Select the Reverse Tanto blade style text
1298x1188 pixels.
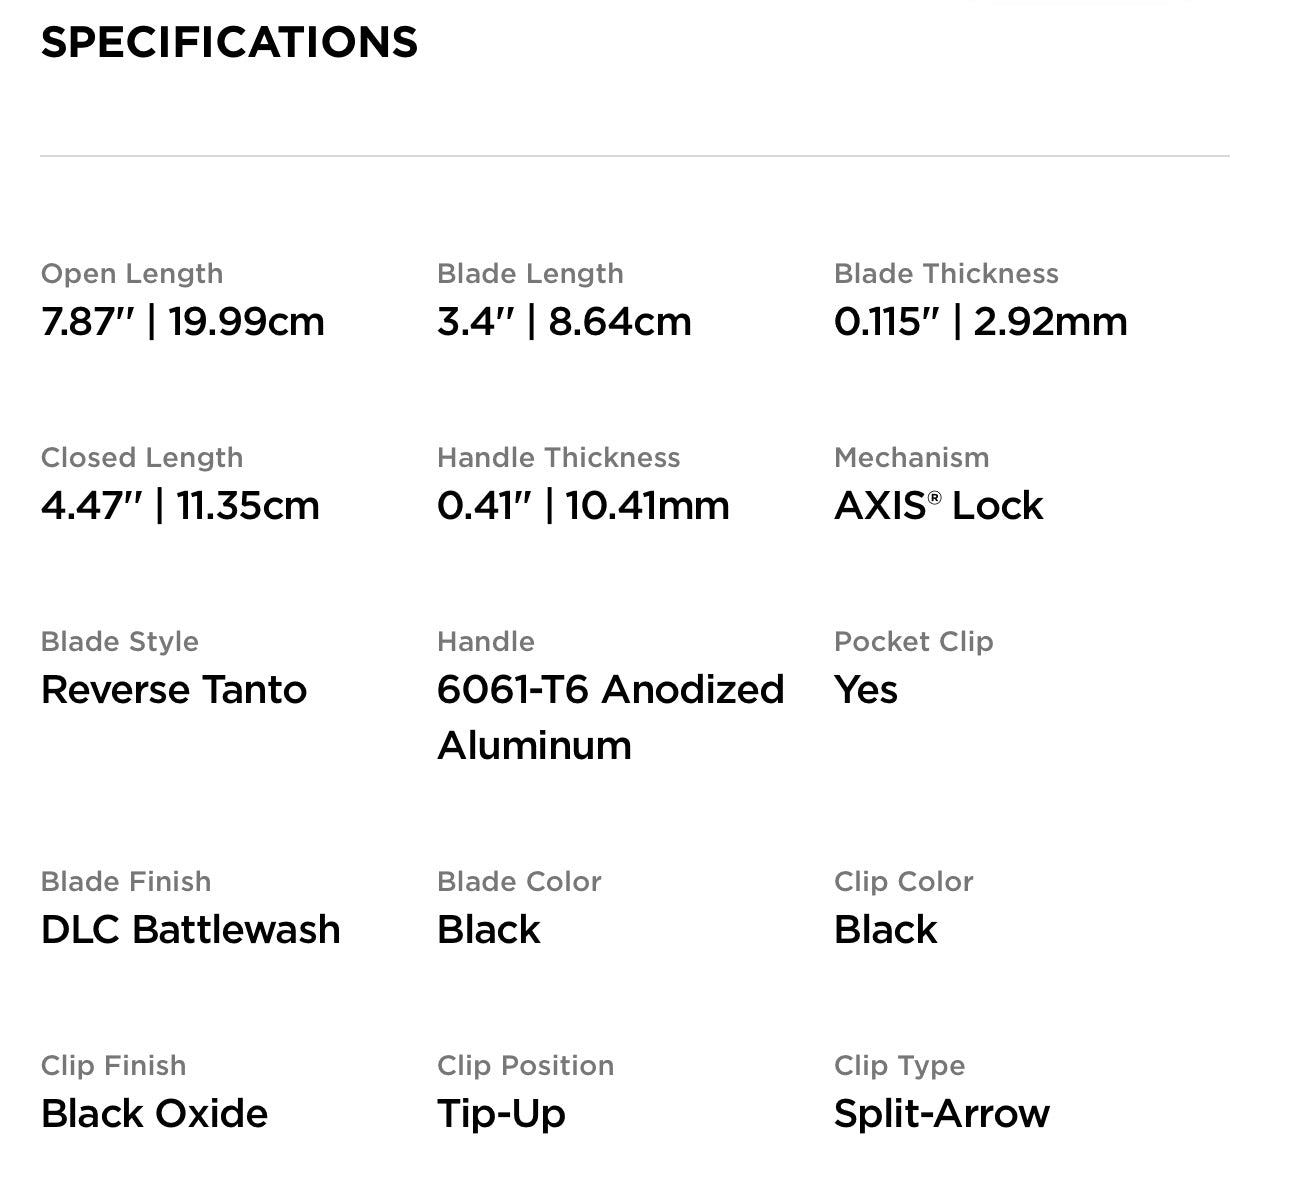tap(174, 690)
